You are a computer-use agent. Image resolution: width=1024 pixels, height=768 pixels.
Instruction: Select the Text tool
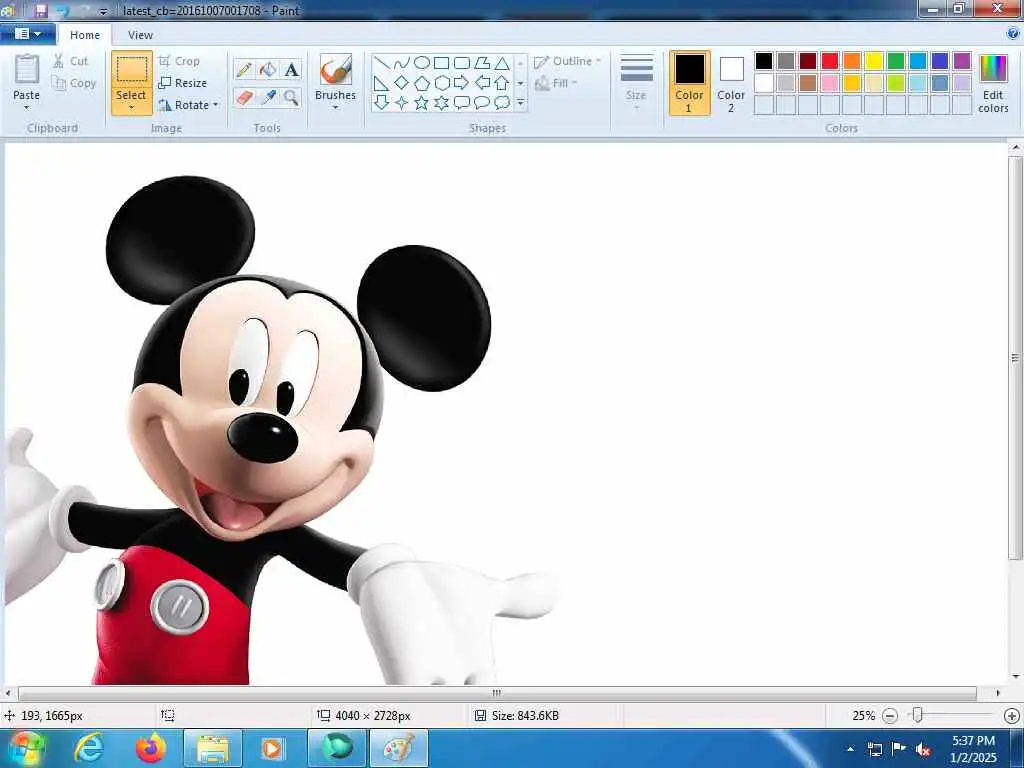291,69
